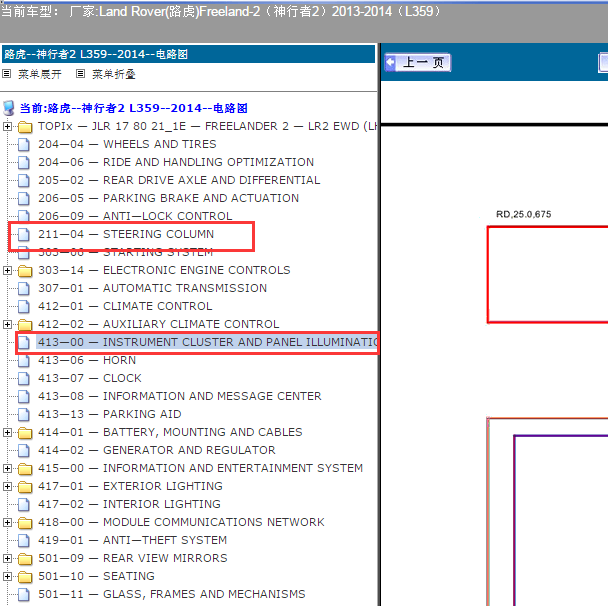Viewport: 608px width, 606px height.
Task: Click folder icon of 418-00 MODULE COMMUNICATIONS NETWORK
Action: point(25,523)
